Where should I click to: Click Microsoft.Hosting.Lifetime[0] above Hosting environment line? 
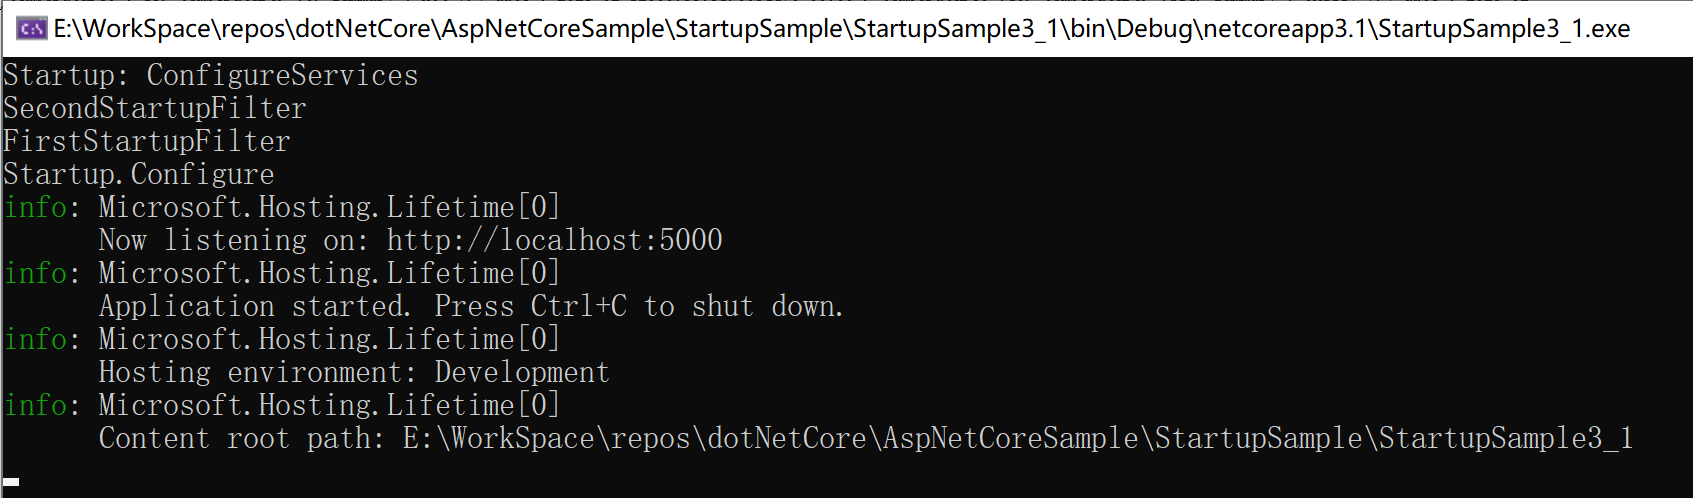pos(328,339)
